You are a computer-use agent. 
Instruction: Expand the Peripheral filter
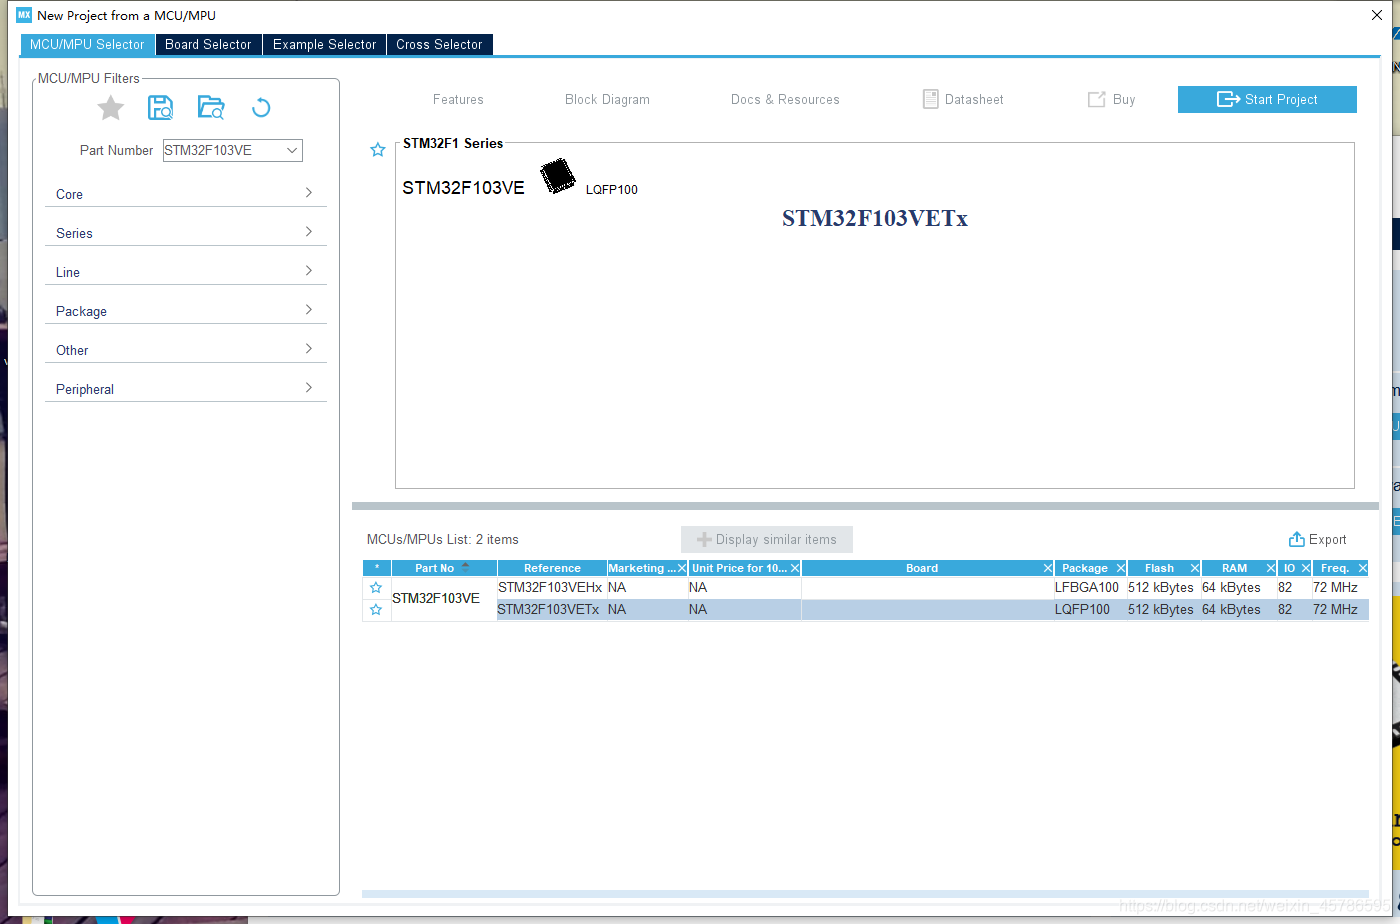tap(186, 389)
